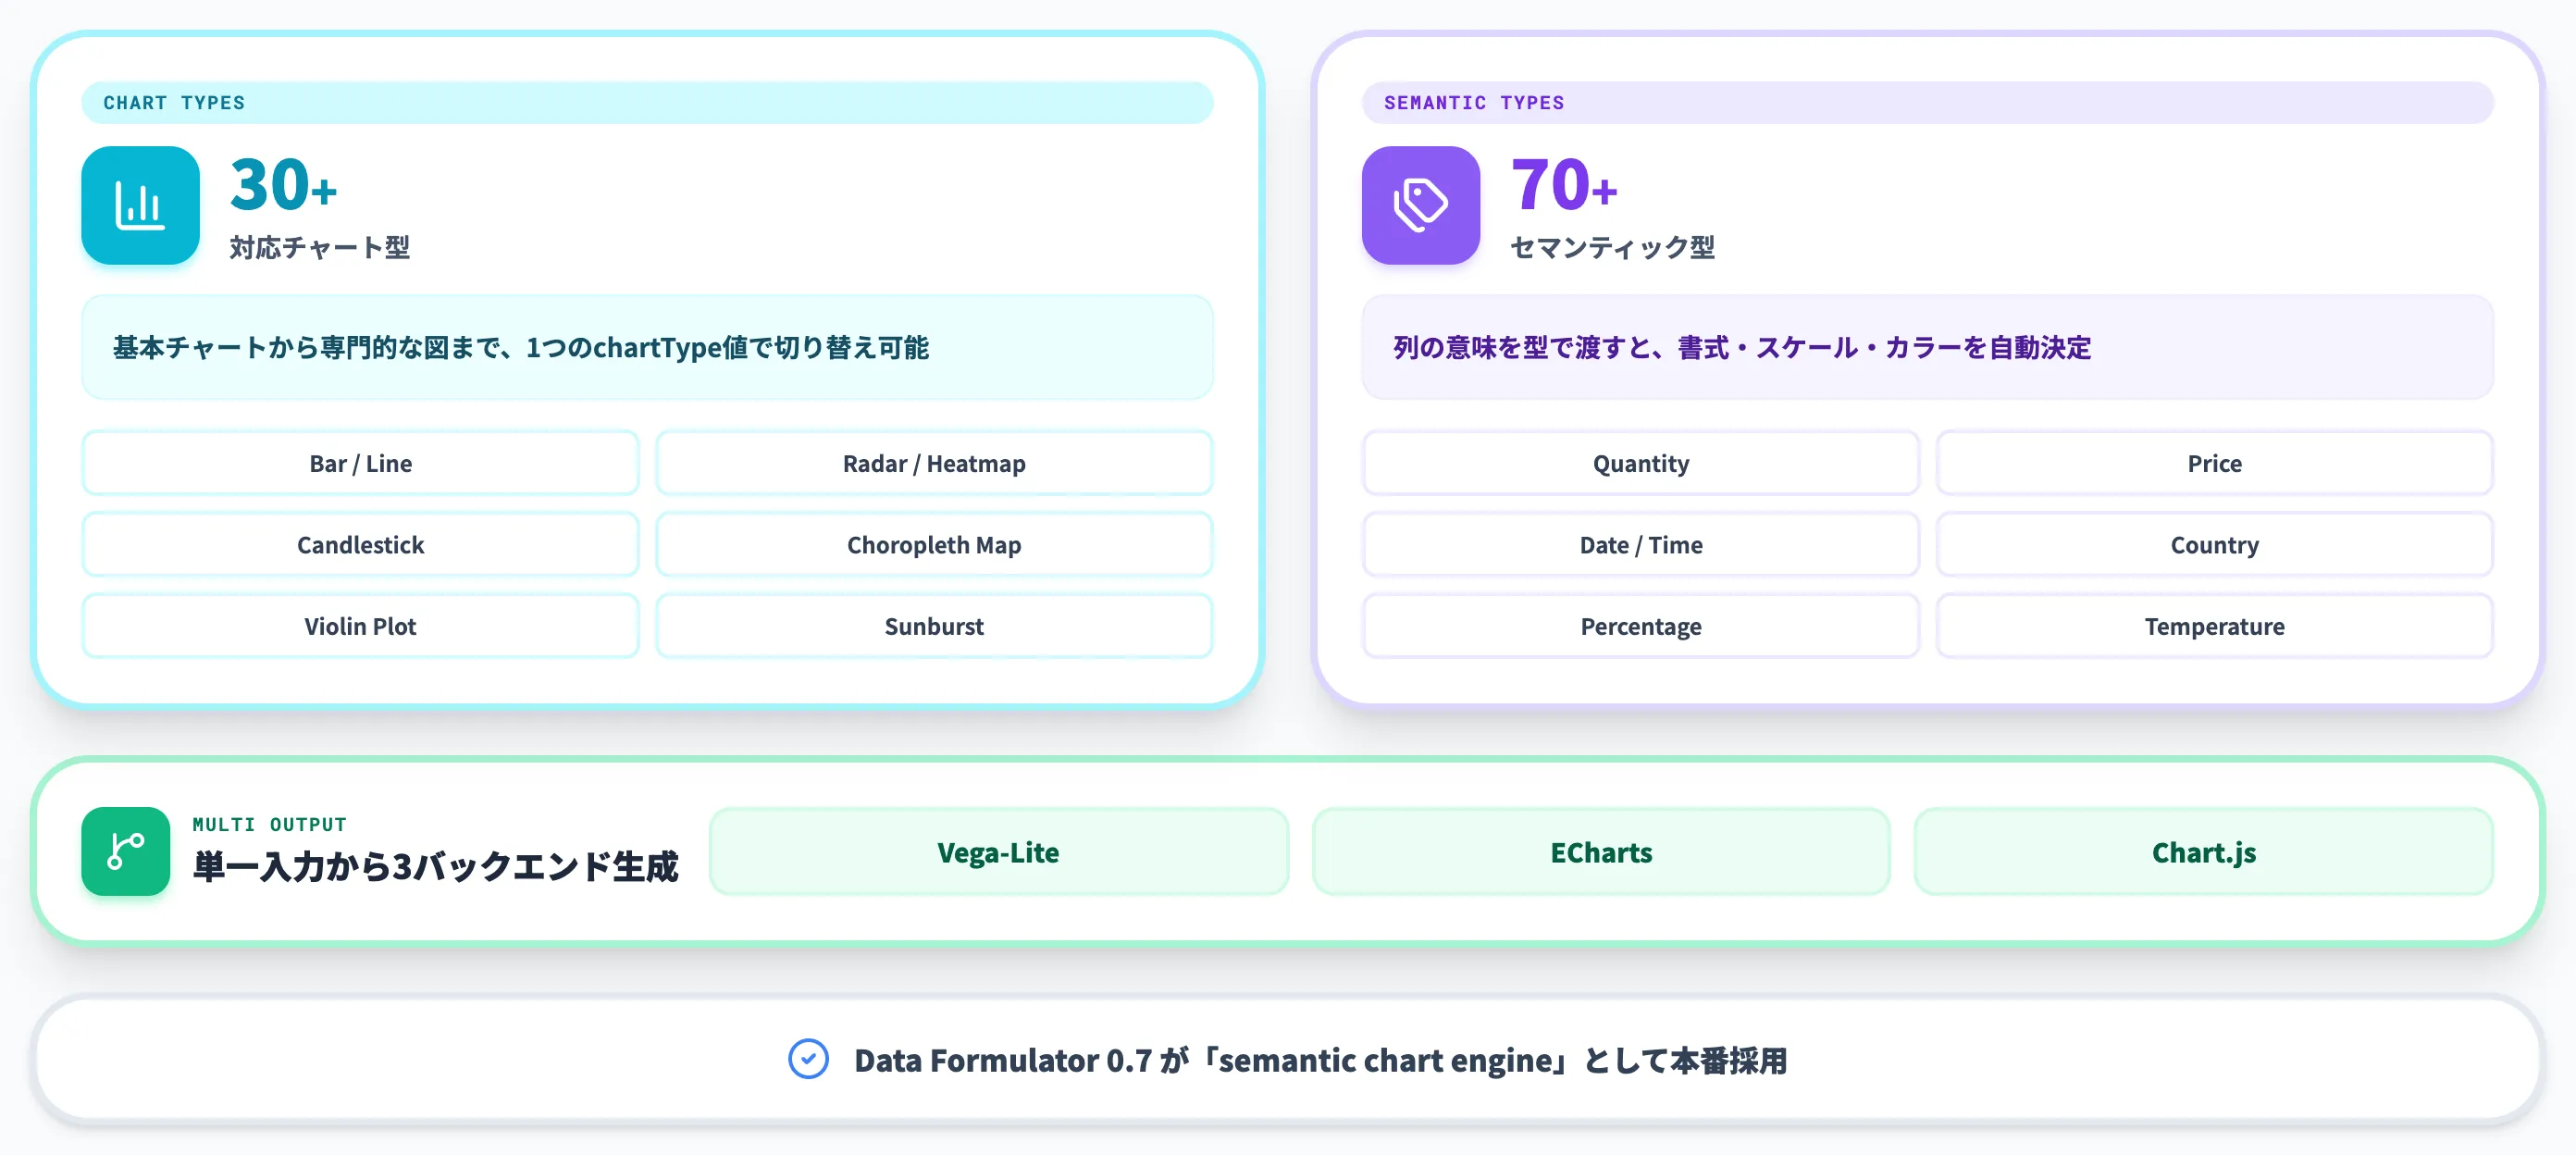Click the セマンティック型 caption
2576x1155 pixels.
(1612, 247)
